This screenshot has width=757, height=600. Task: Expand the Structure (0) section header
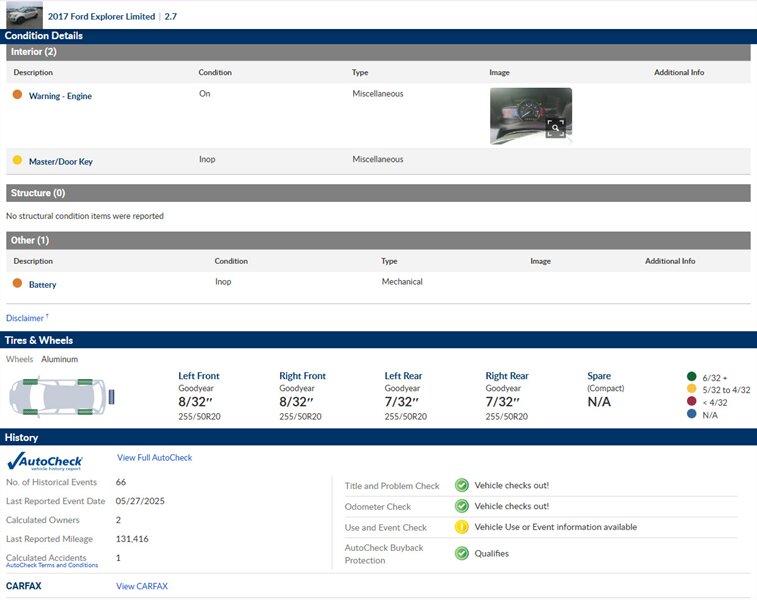click(x=378, y=193)
